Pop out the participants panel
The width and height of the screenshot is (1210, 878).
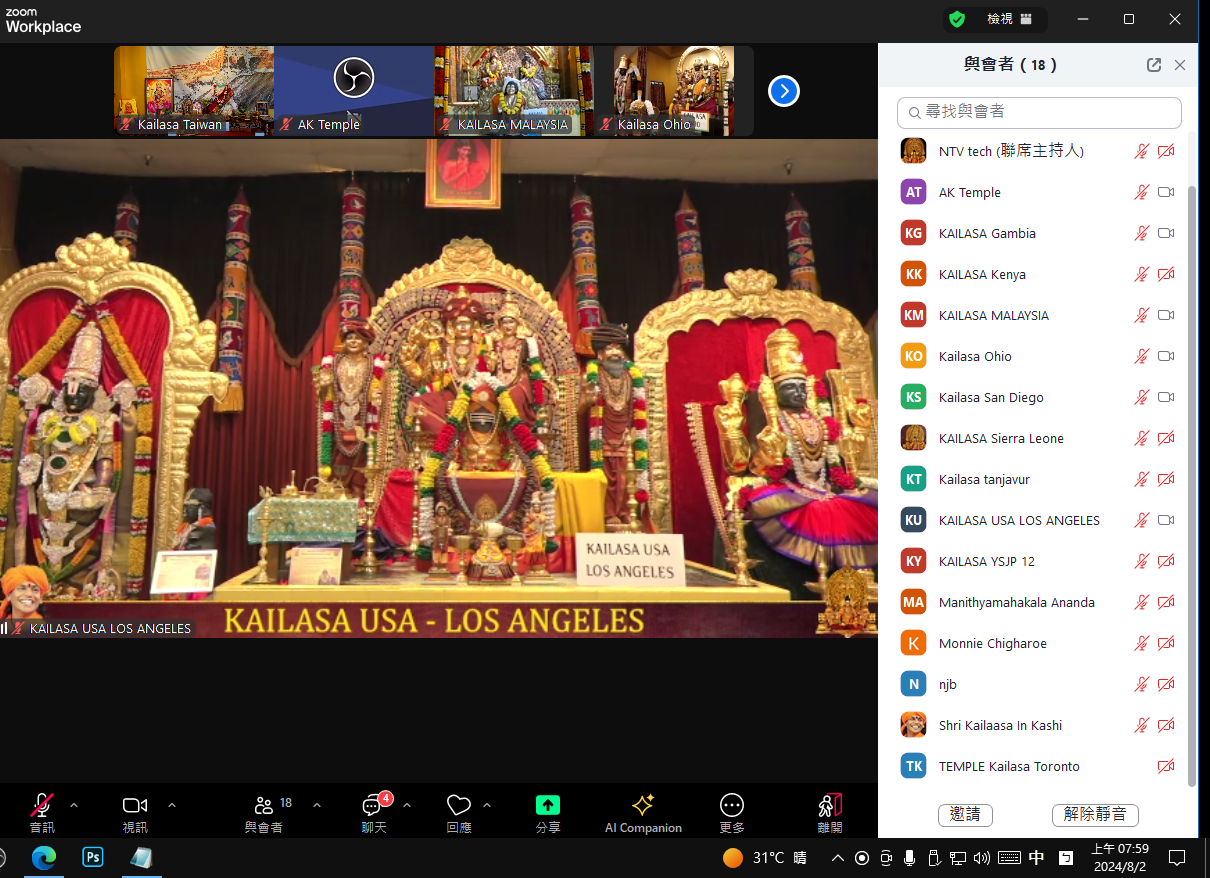(1153, 65)
